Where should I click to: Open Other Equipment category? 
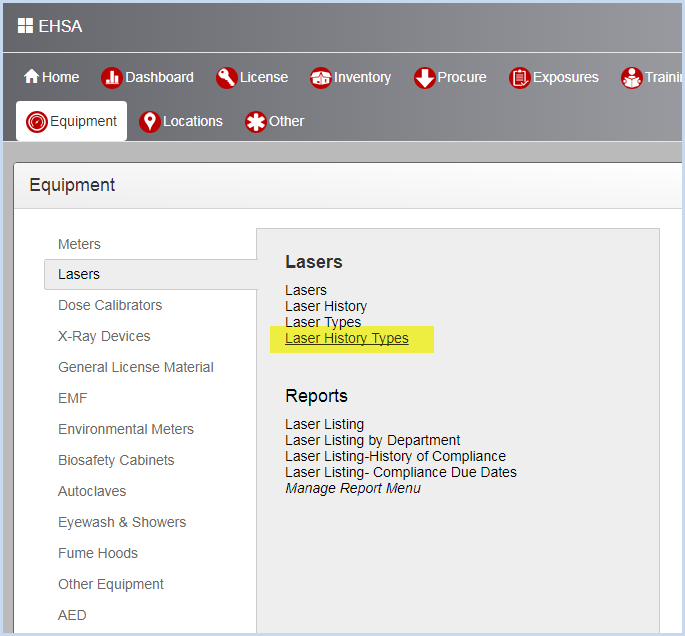pyautogui.click(x=111, y=584)
